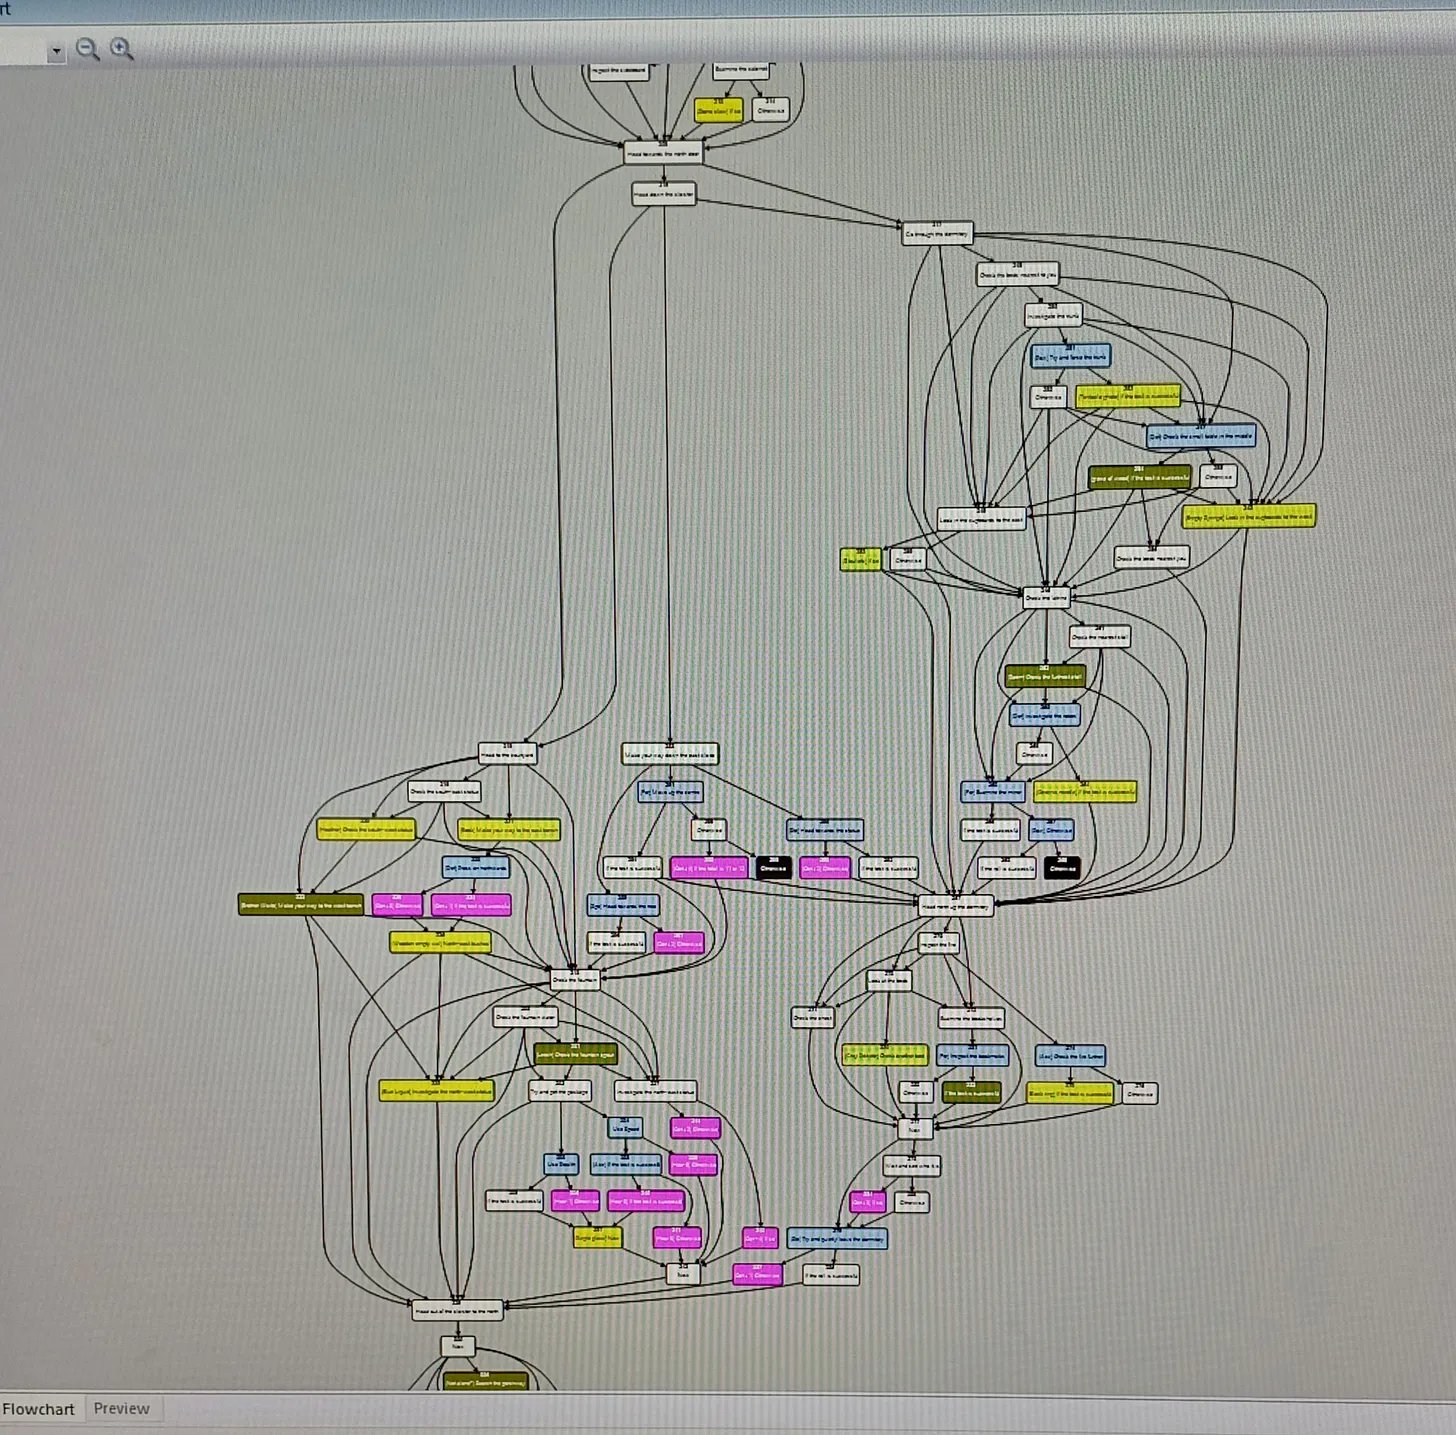This screenshot has height=1435, width=1456.
Task: Select the 'Make your way down the east cloister' node
Action: 670,754
